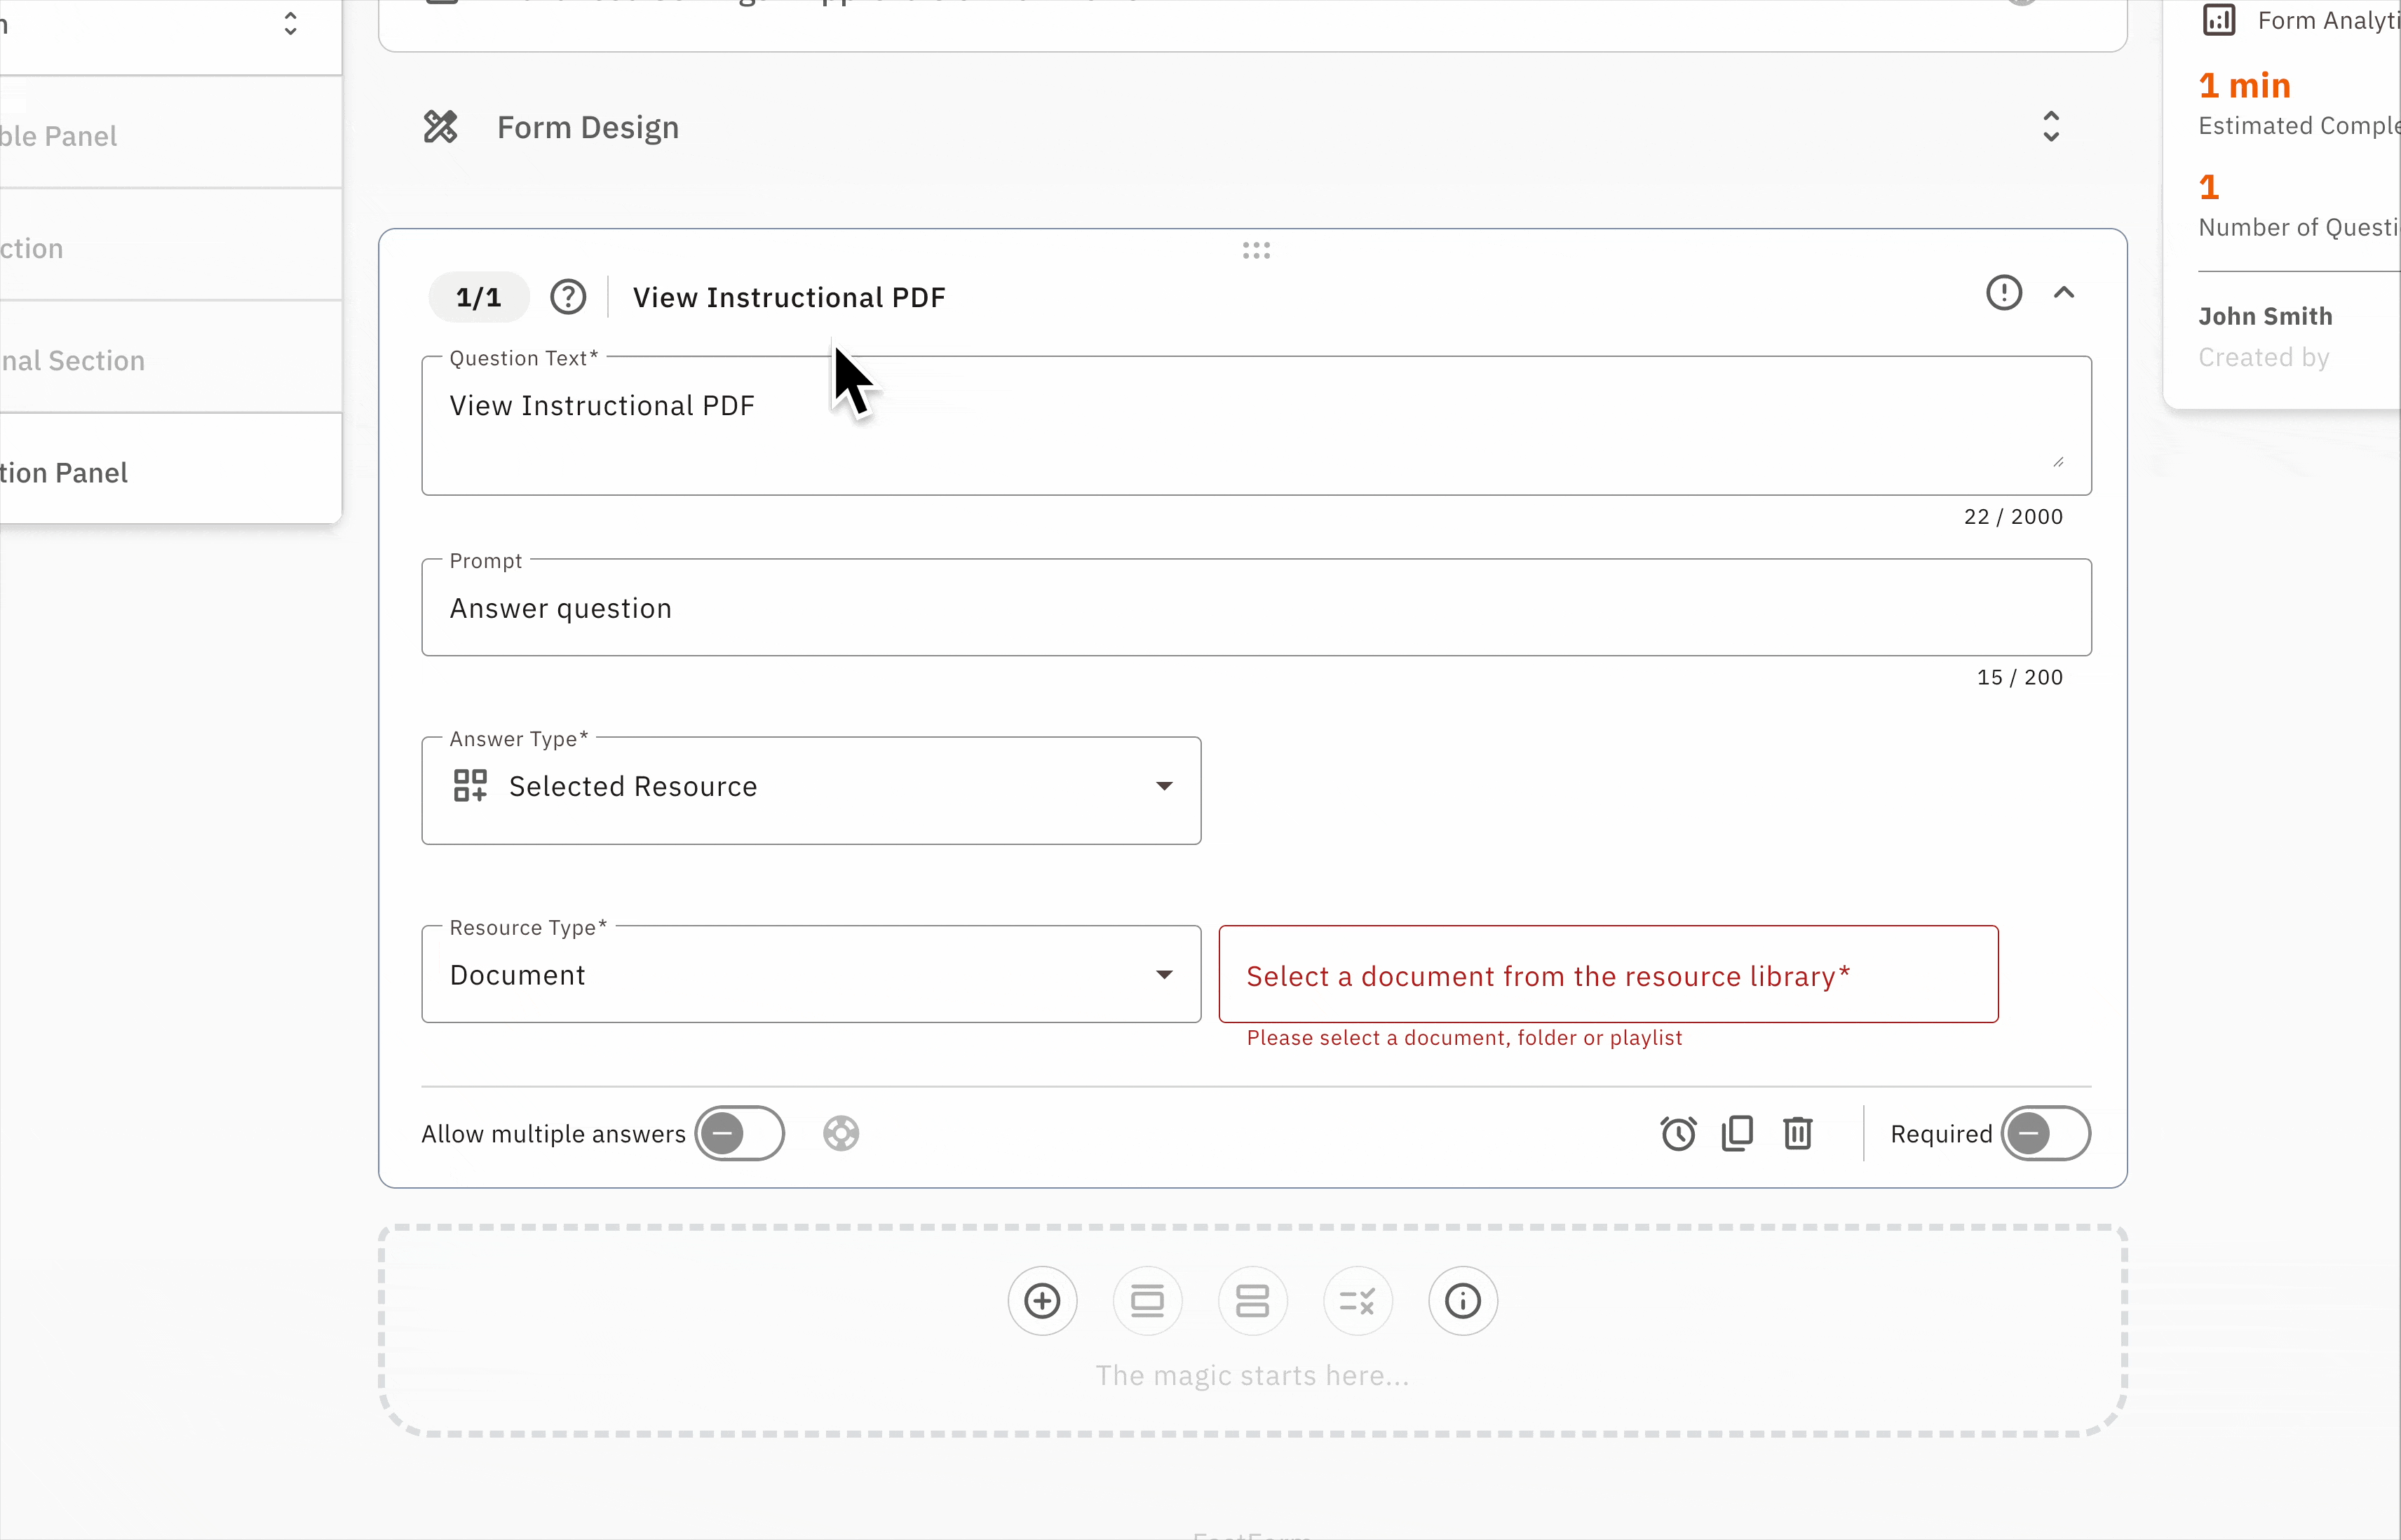This screenshot has width=2401, height=1540.
Task: Enable the Required toggle
Action: coord(2045,1133)
